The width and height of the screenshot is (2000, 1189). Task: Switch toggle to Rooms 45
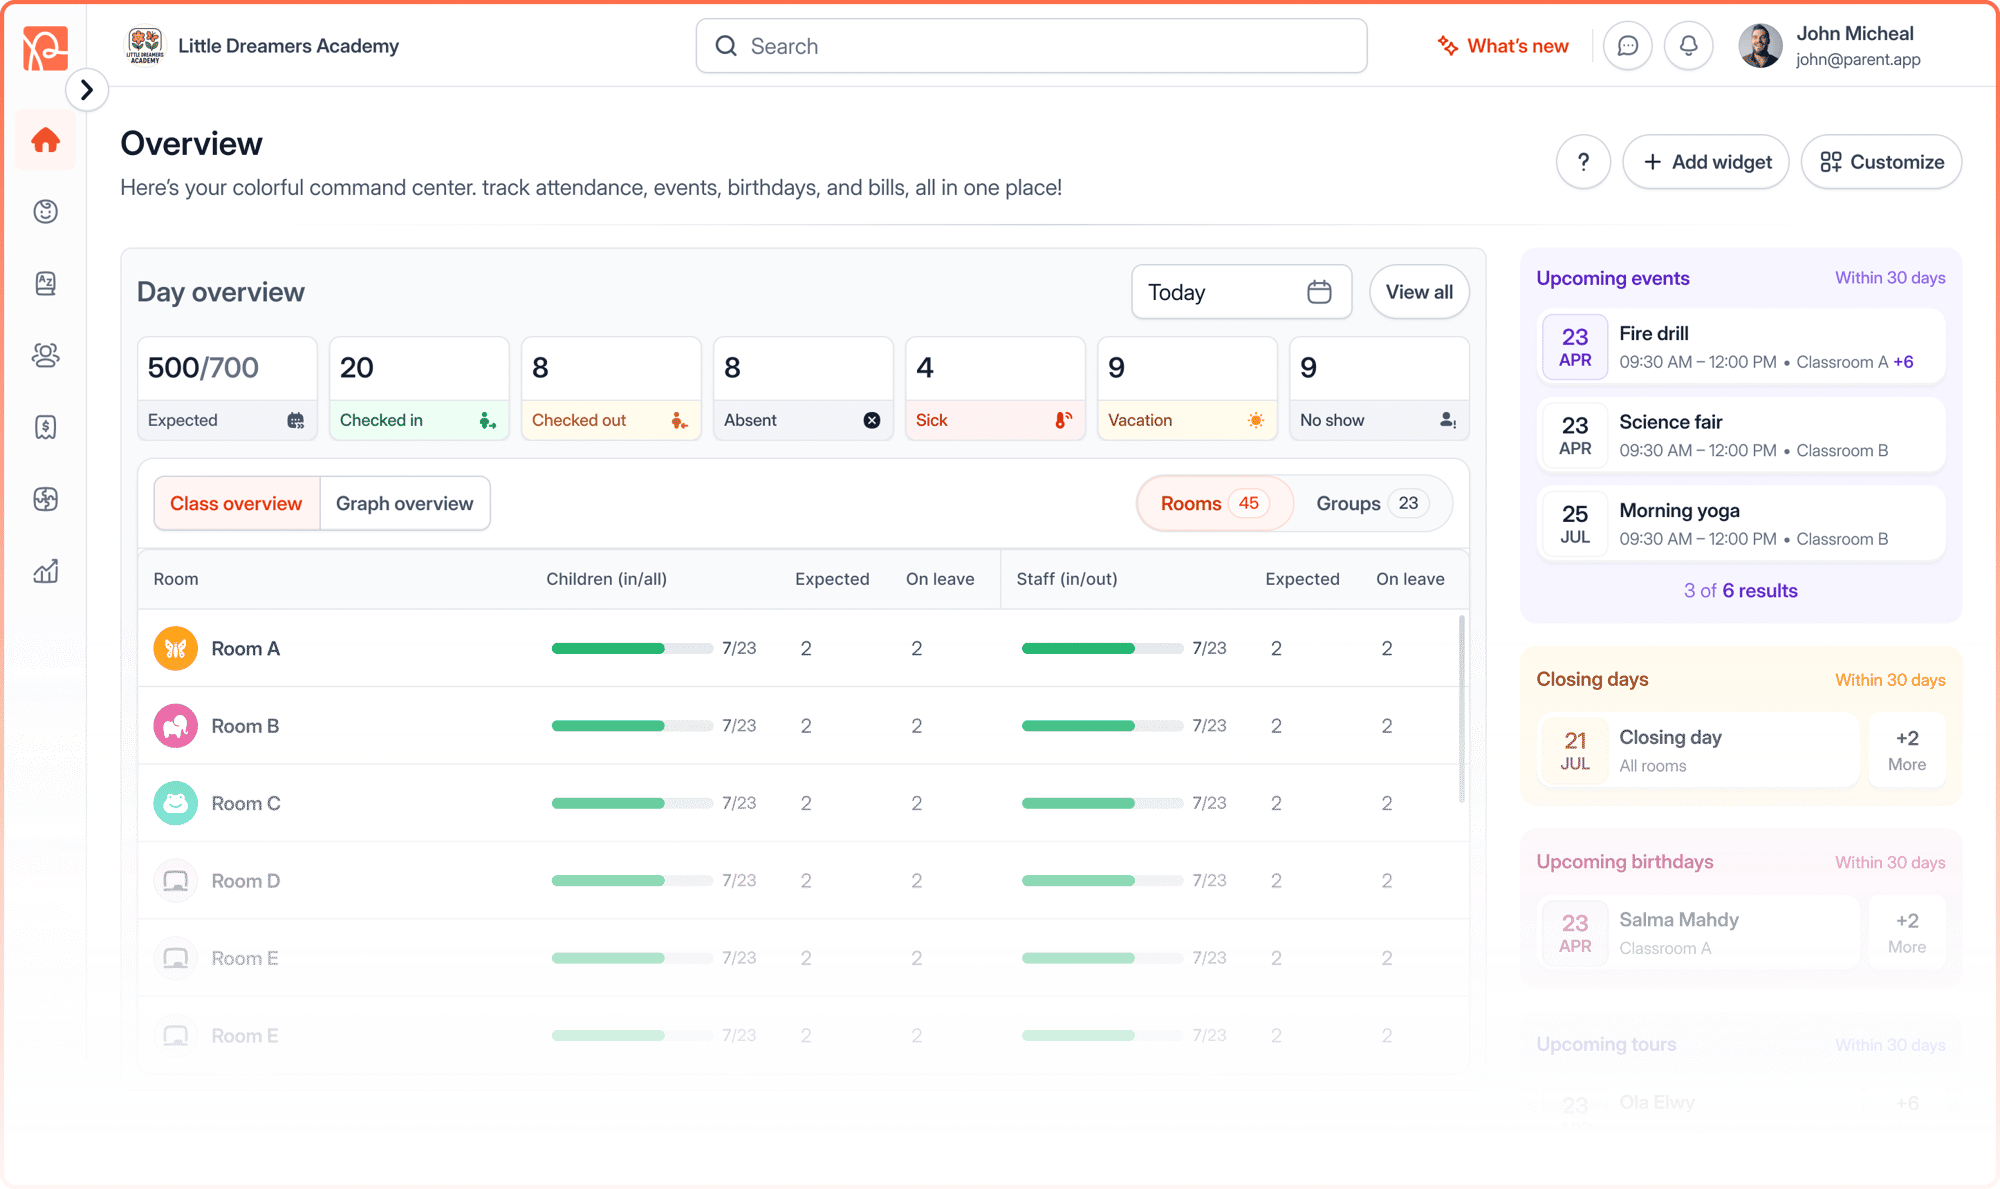[1214, 503]
